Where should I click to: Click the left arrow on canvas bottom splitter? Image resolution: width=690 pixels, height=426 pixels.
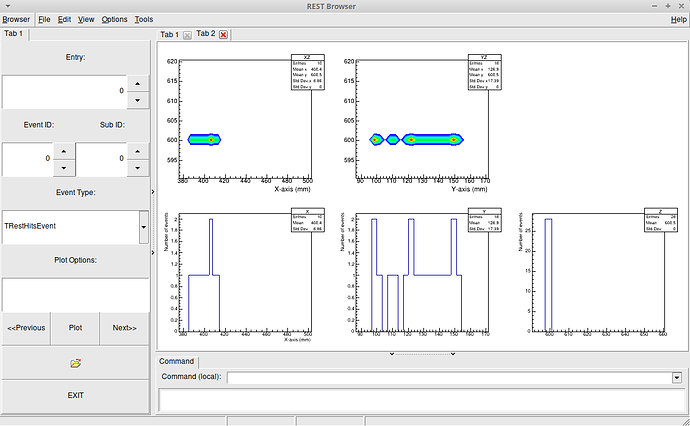(x=392, y=354)
